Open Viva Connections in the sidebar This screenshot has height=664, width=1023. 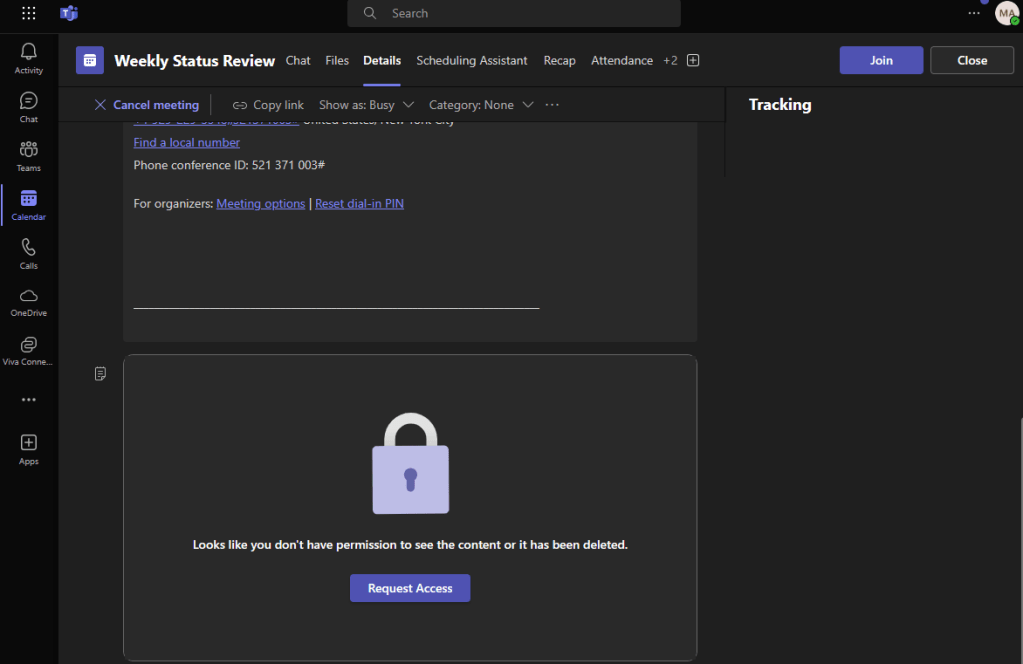click(28, 350)
